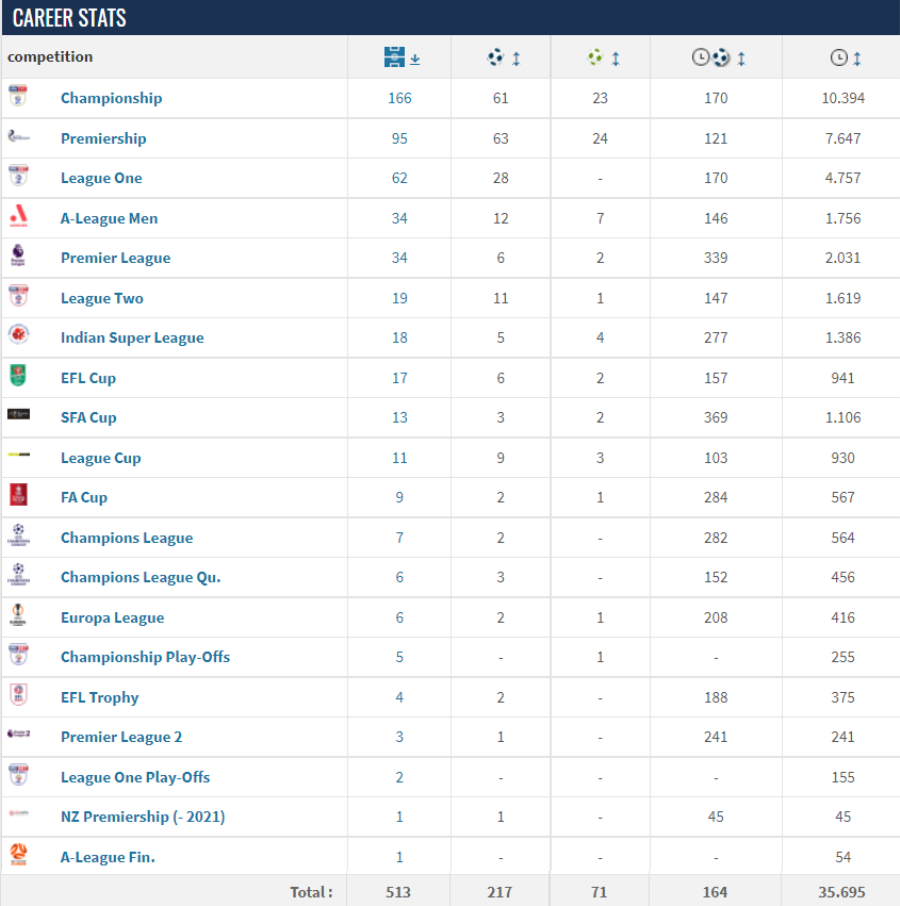
Task: Open NZ Premiership (- 2021) link
Action: pyautogui.click(x=142, y=817)
